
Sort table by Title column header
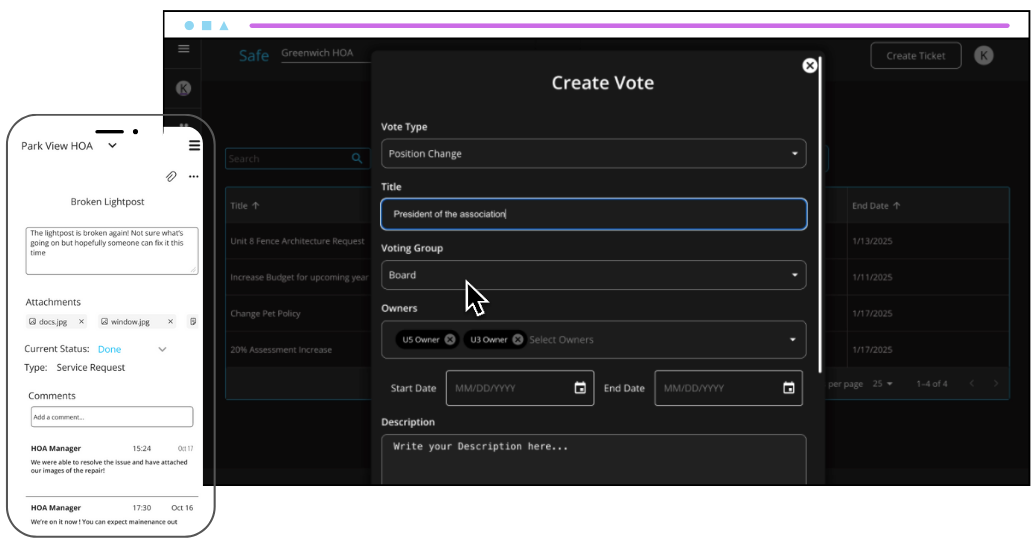245,206
